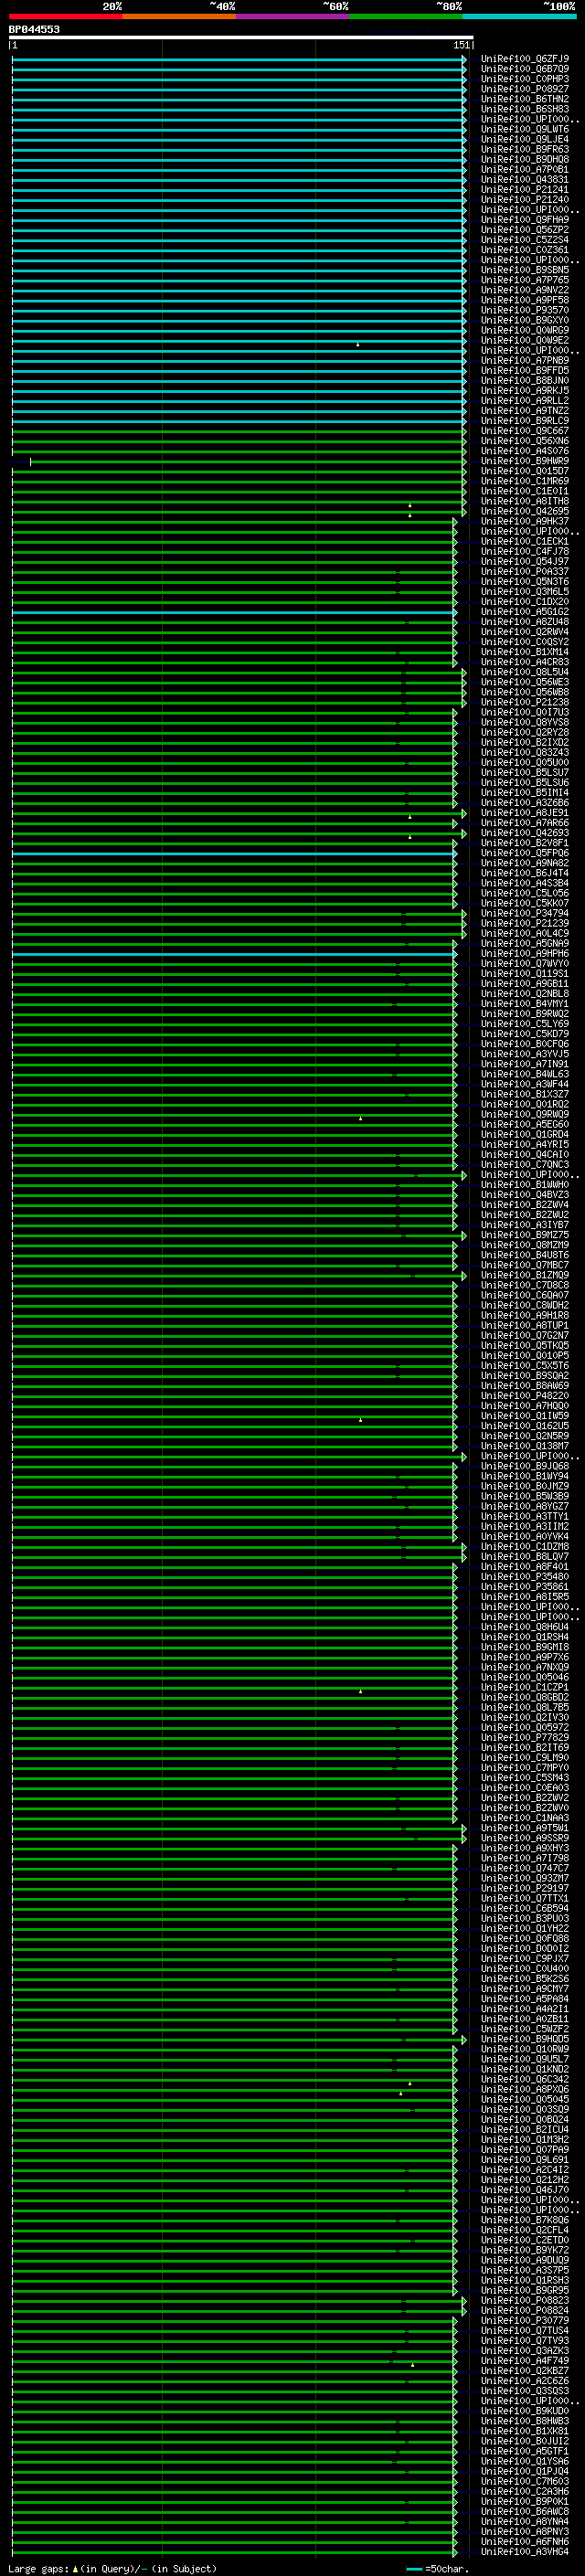Select the UniRef100_A9NV22 label
This screenshot has height=2576, width=585.
point(525,290)
